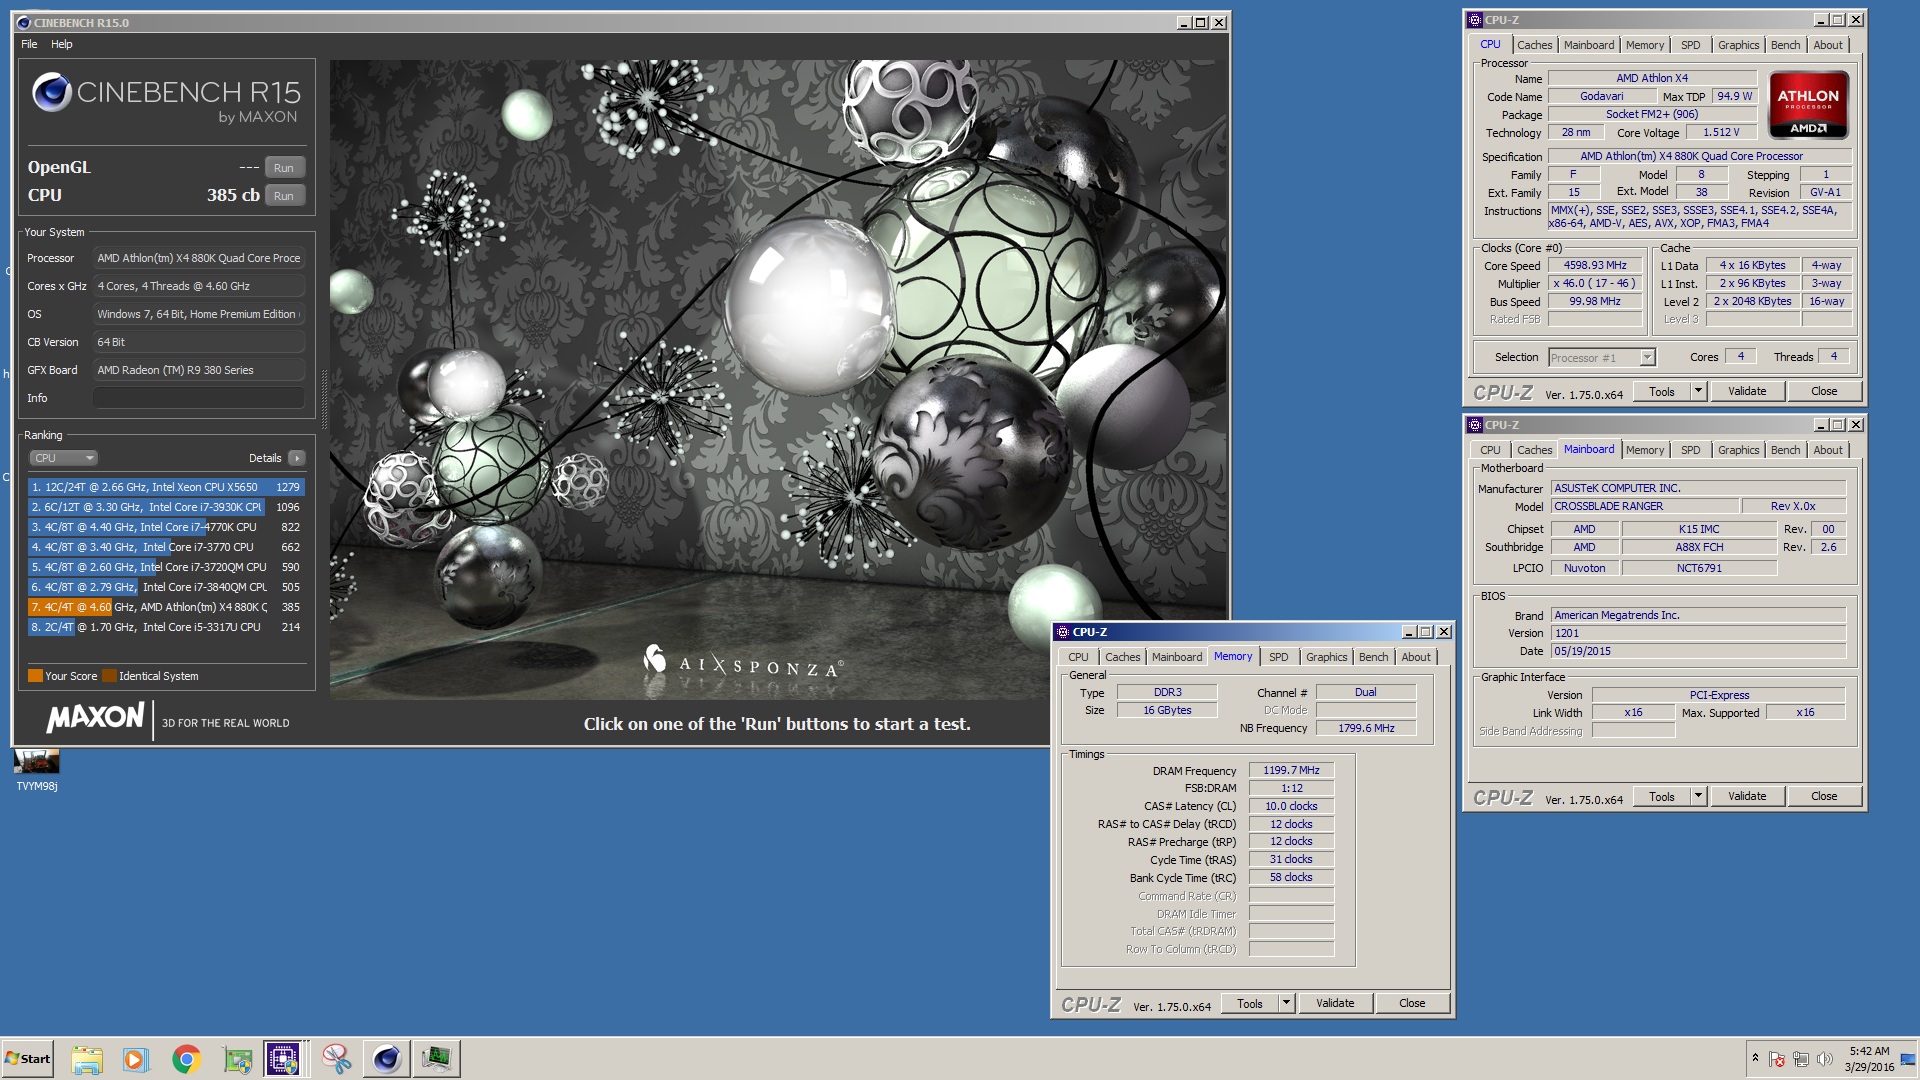Click the taskbar clock showing 5:42 AM

(1869, 1059)
